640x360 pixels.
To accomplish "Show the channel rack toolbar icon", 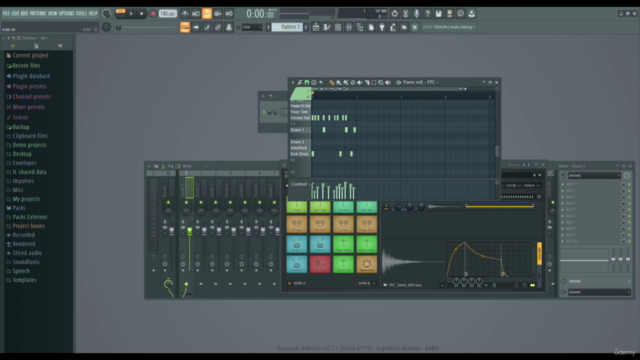I will coord(338,27).
